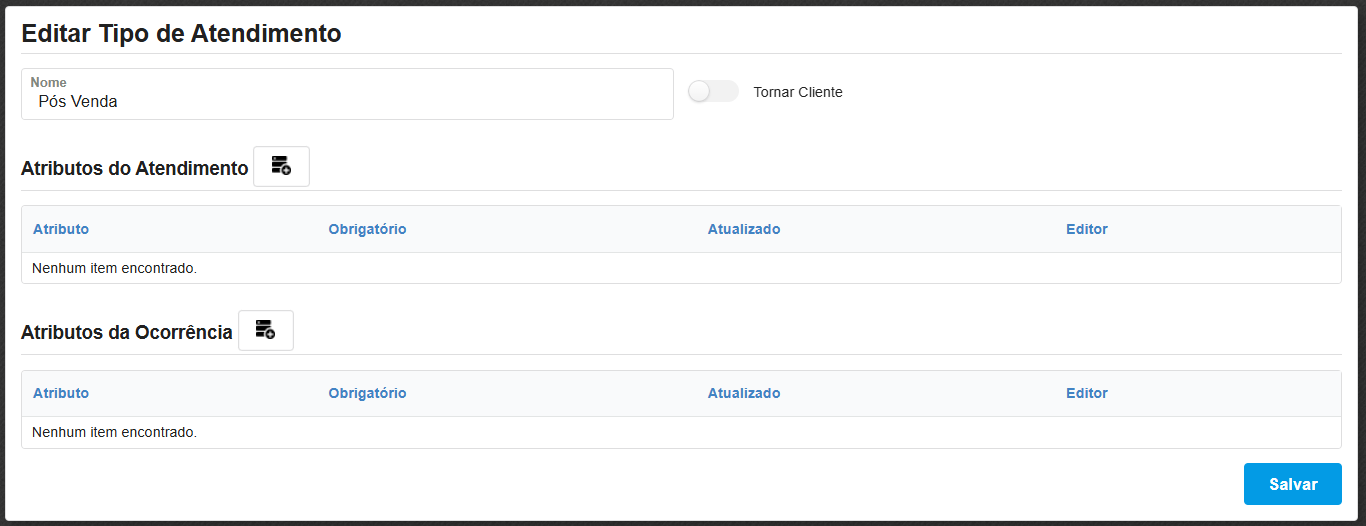This screenshot has width=1366, height=526.
Task: Add a new attribute to Atributos do Atendimento
Action: (281, 166)
